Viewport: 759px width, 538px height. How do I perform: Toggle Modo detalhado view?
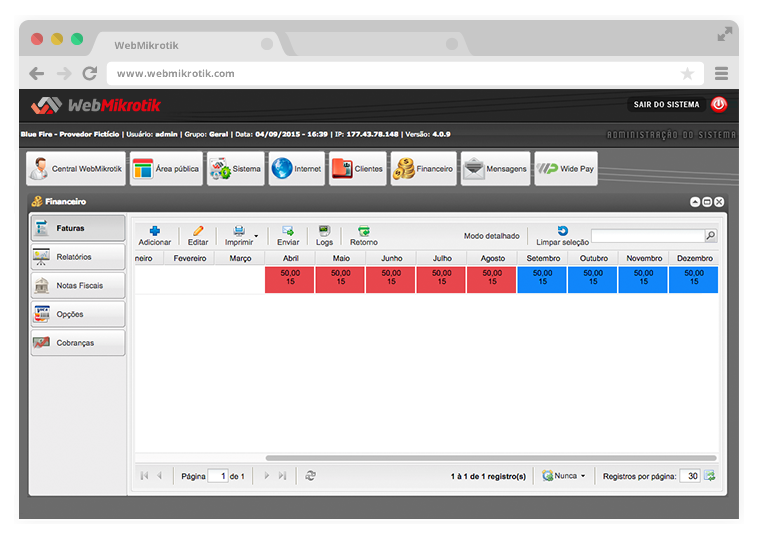pyautogui.click(x=491, y=236)
